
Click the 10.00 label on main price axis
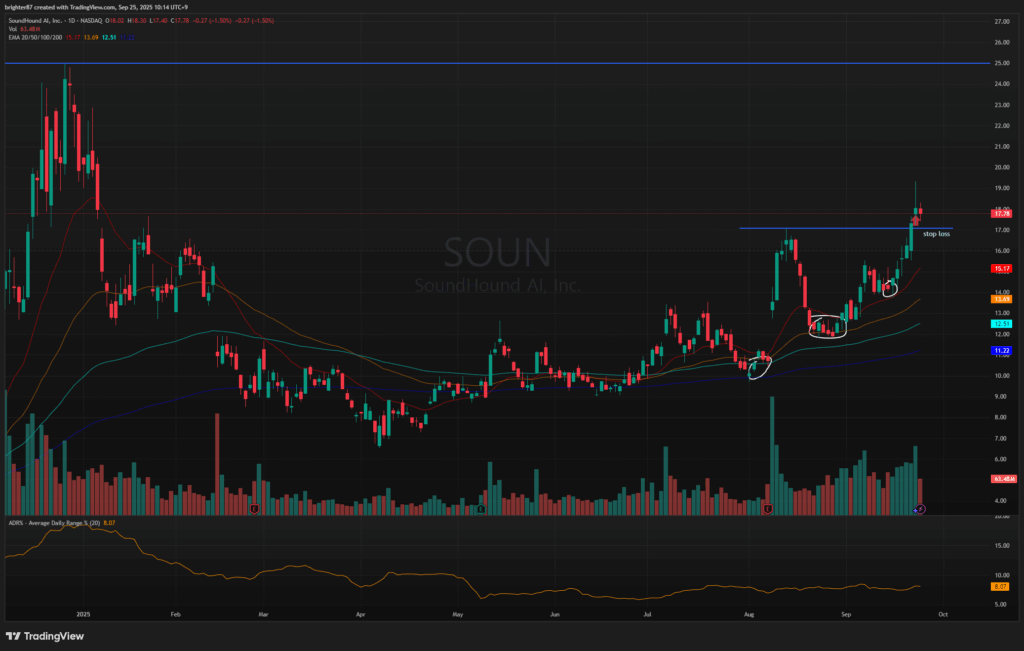(1001, 375)
